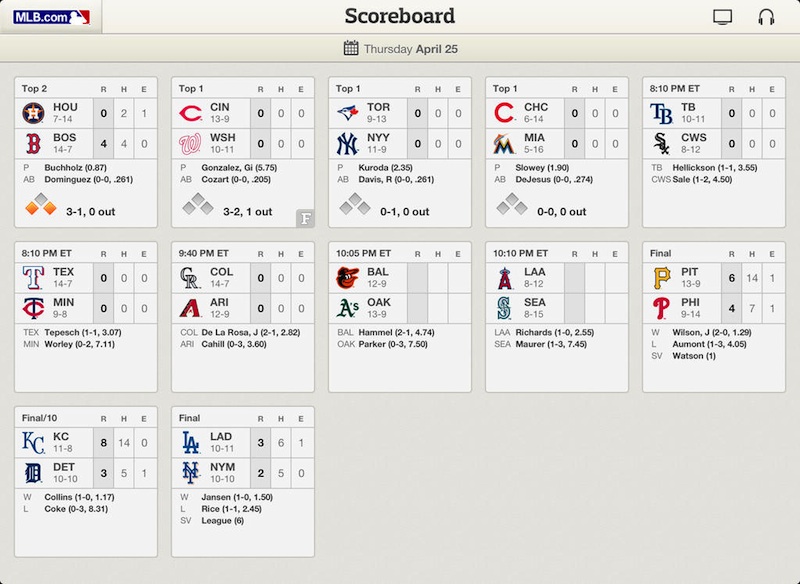The height and width of the screenshot is (584, 800).
Task: Click SEA starter Maurer (1-3, 7.45)
Action: (551, 344)
